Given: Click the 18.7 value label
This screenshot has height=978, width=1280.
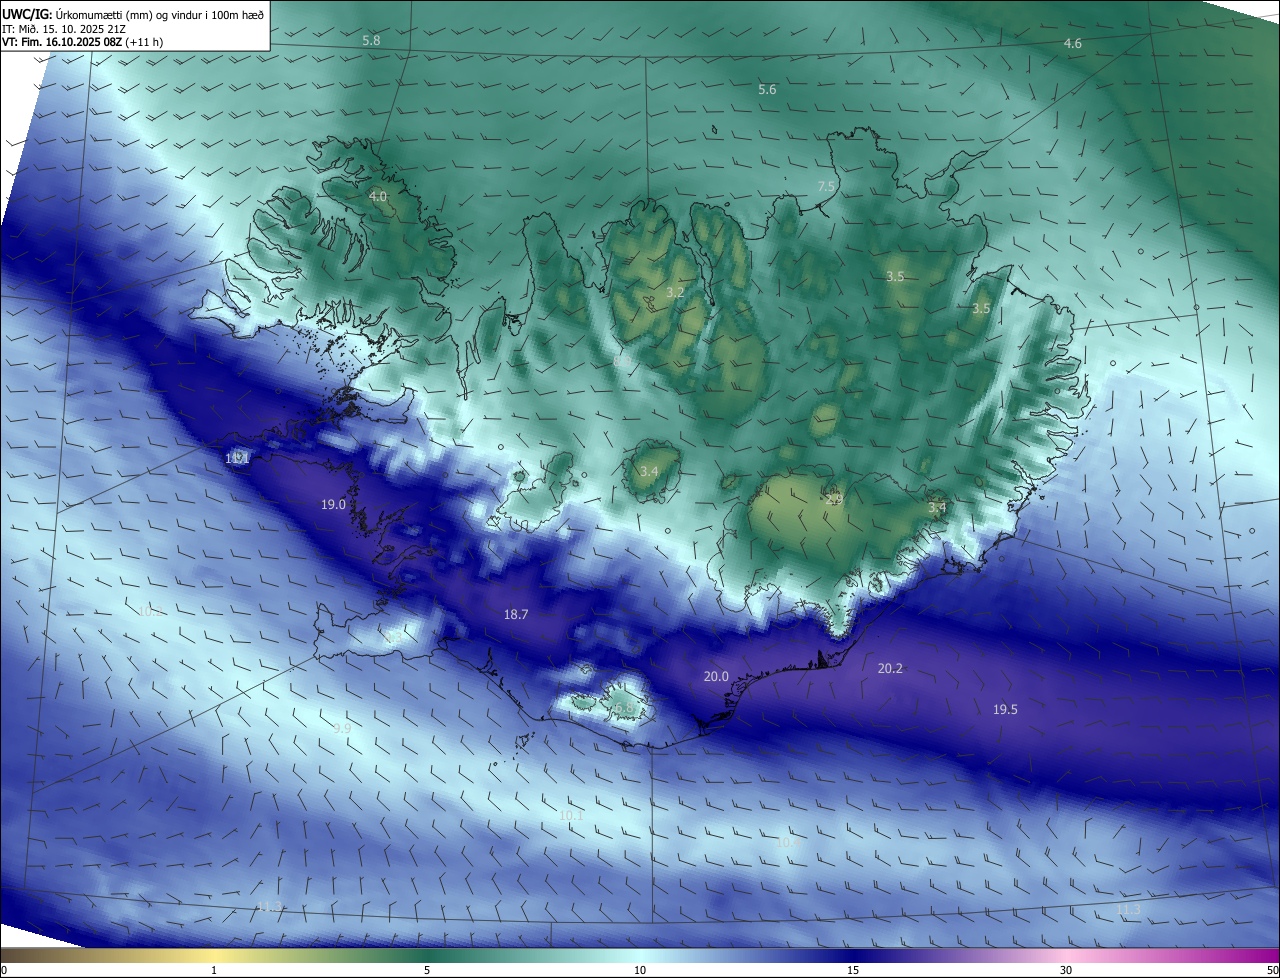Looking at the screenshot, I should (516, 615).
